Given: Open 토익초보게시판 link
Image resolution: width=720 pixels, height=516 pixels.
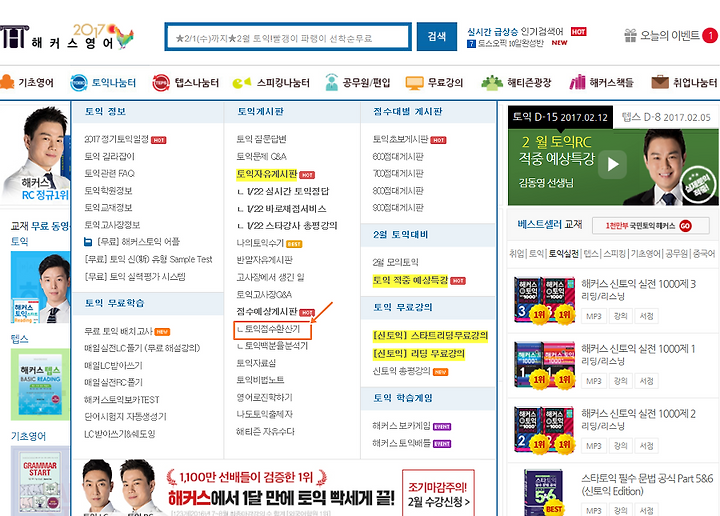Looking at the screenshot, I should 400,139.
